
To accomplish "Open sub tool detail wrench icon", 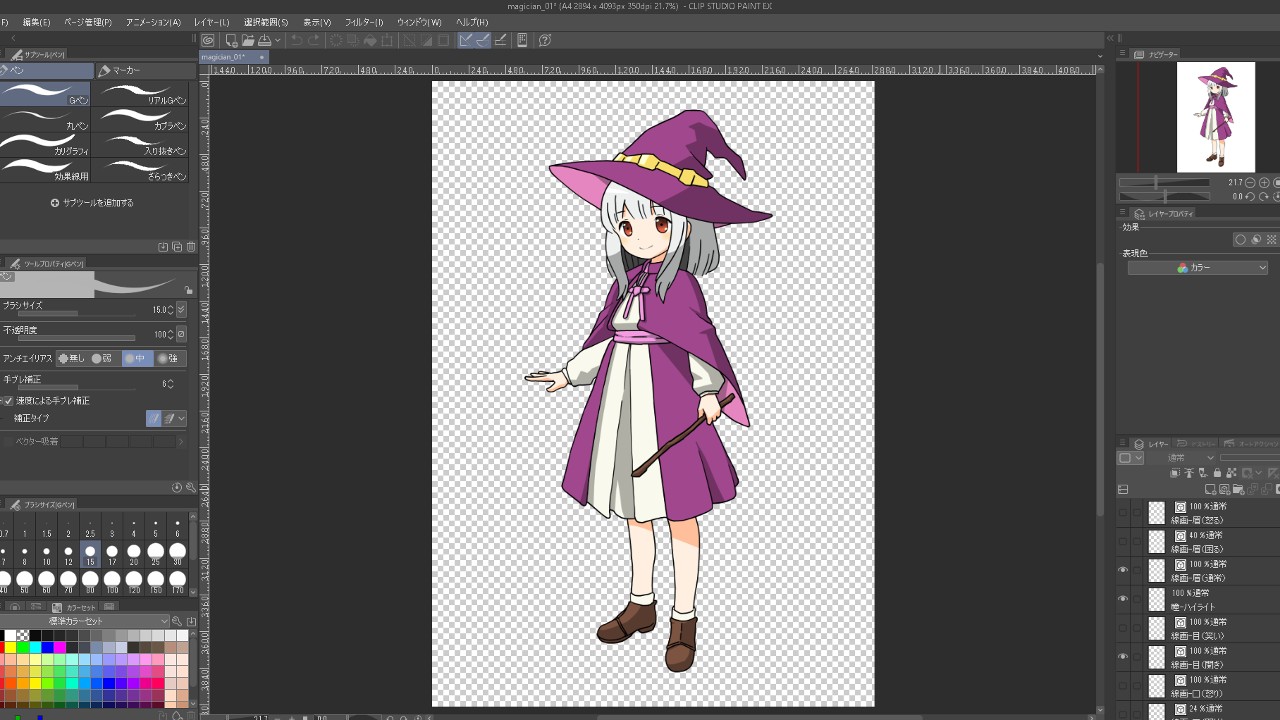I will click(190, 488).
